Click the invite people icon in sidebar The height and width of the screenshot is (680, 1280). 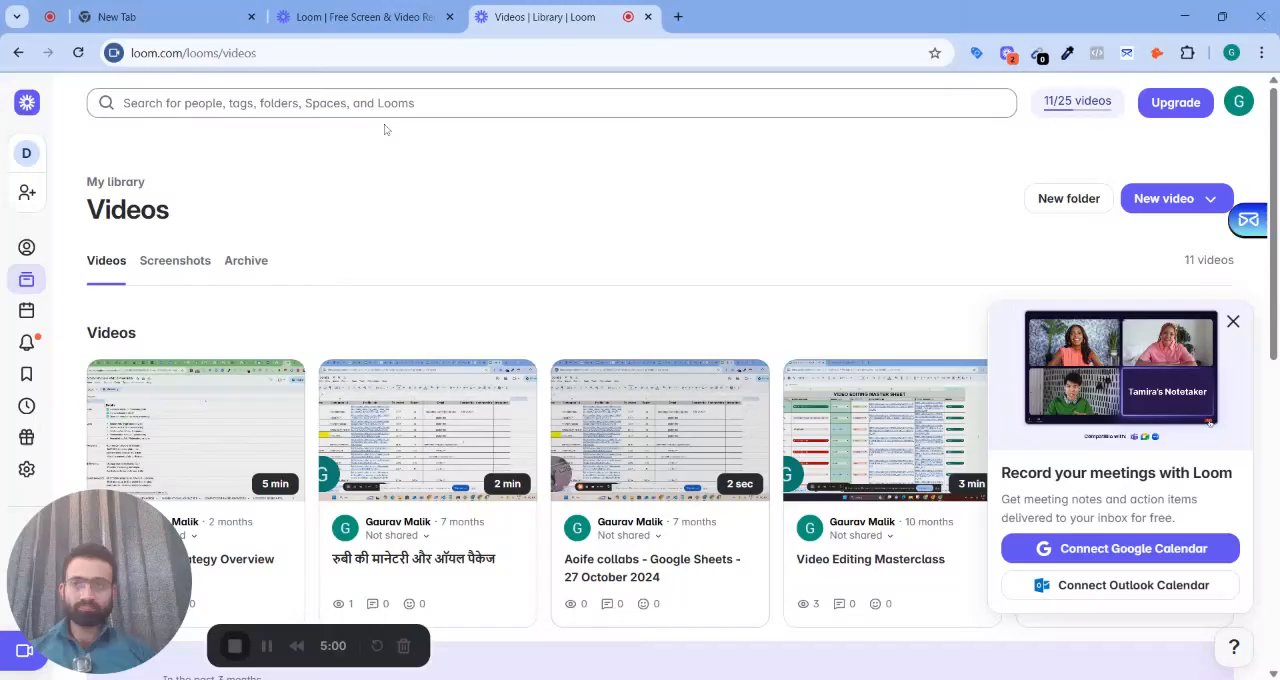(x=27, y=192)
